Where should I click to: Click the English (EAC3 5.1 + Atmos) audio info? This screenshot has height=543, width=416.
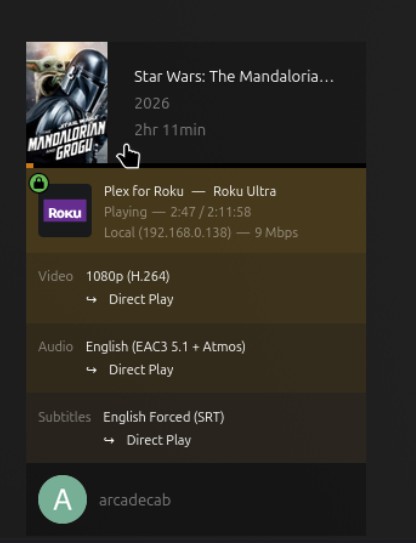tap(166, 347)
